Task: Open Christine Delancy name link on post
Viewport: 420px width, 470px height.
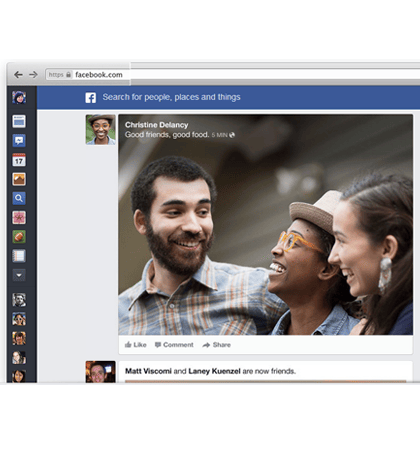Action: 156,125
